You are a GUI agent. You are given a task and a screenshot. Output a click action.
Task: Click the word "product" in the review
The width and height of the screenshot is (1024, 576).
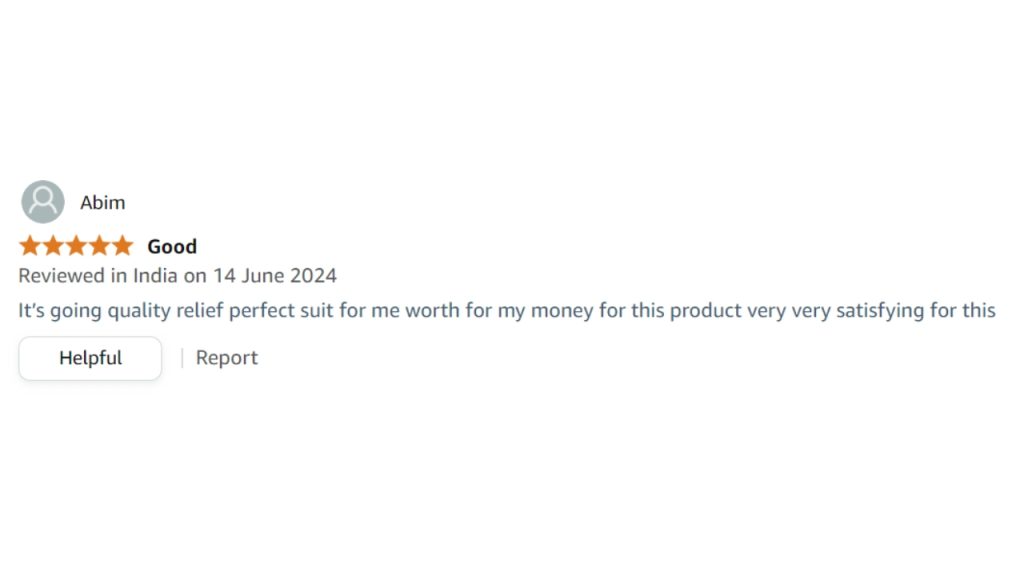point(705,310)
